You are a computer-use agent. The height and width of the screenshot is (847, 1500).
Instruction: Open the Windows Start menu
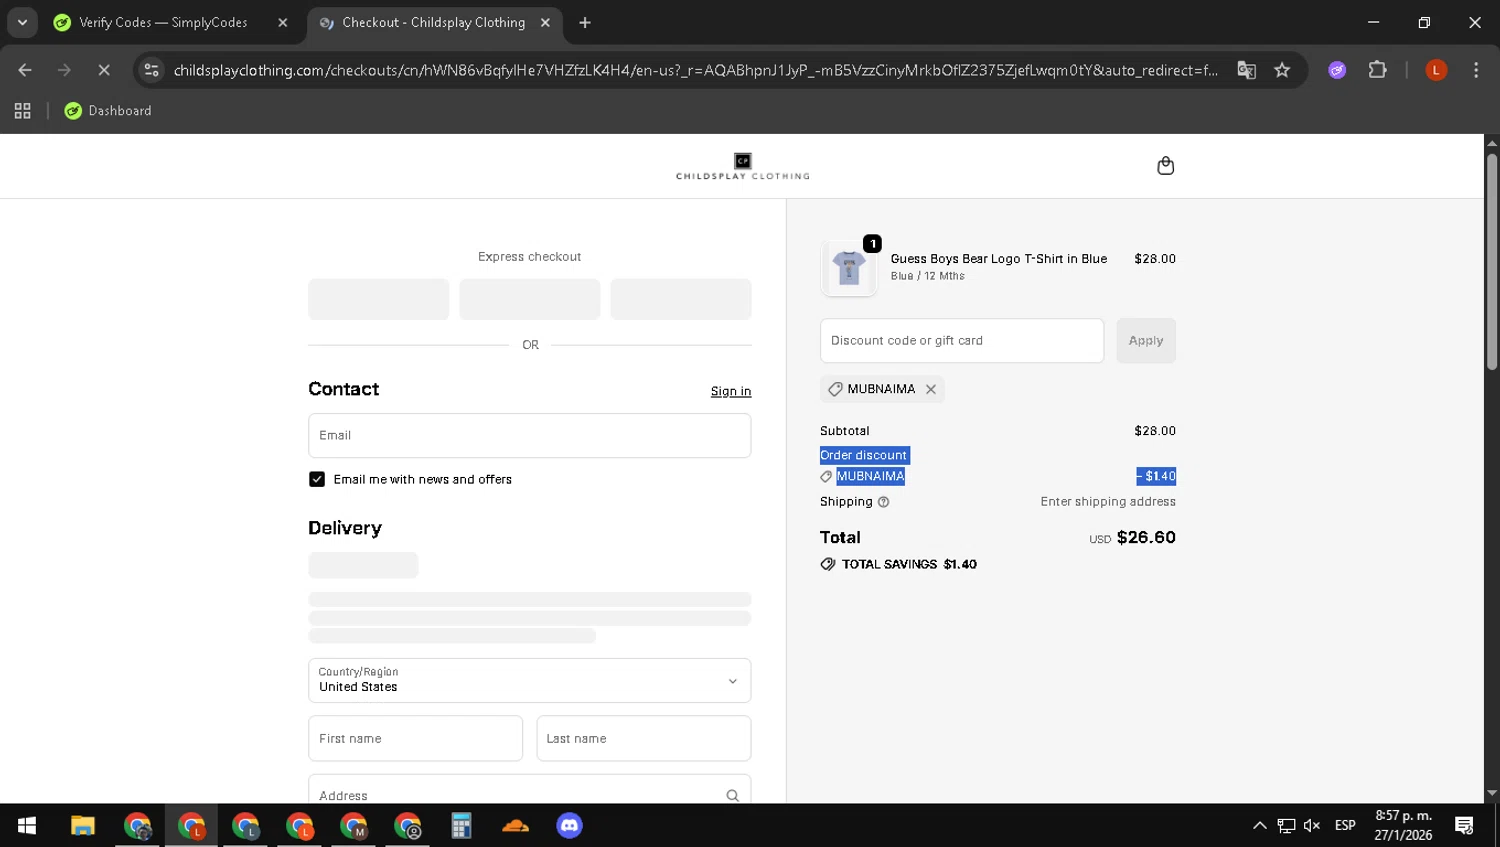tap(27, 826)
